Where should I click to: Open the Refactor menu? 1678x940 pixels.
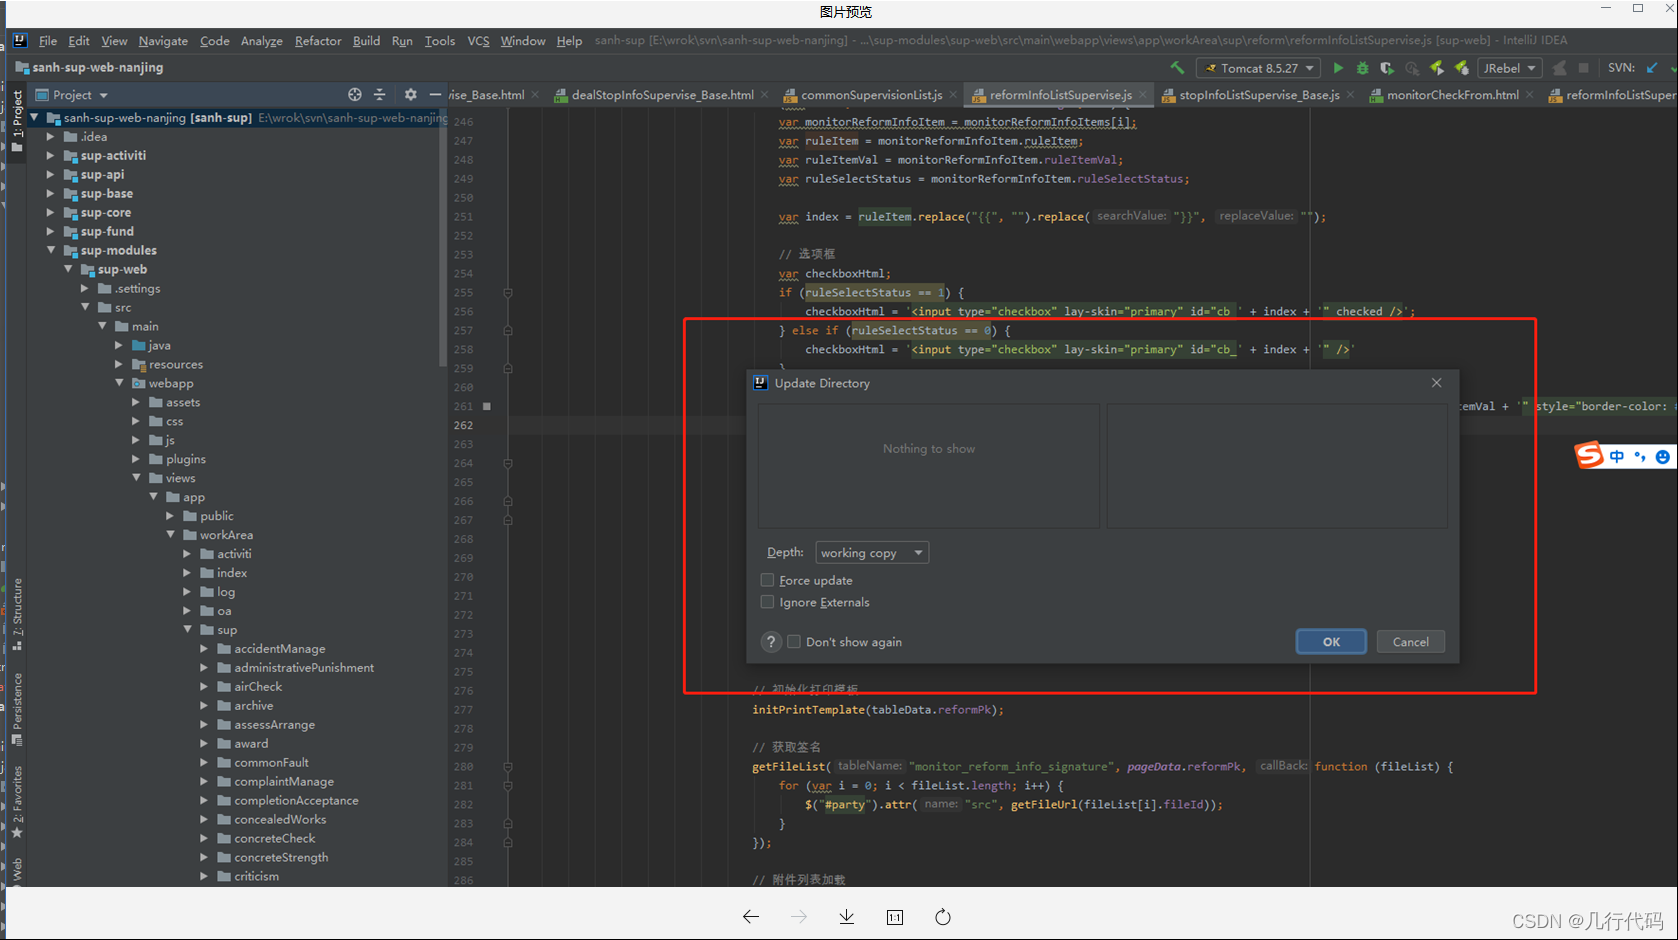tap(318, 41)
